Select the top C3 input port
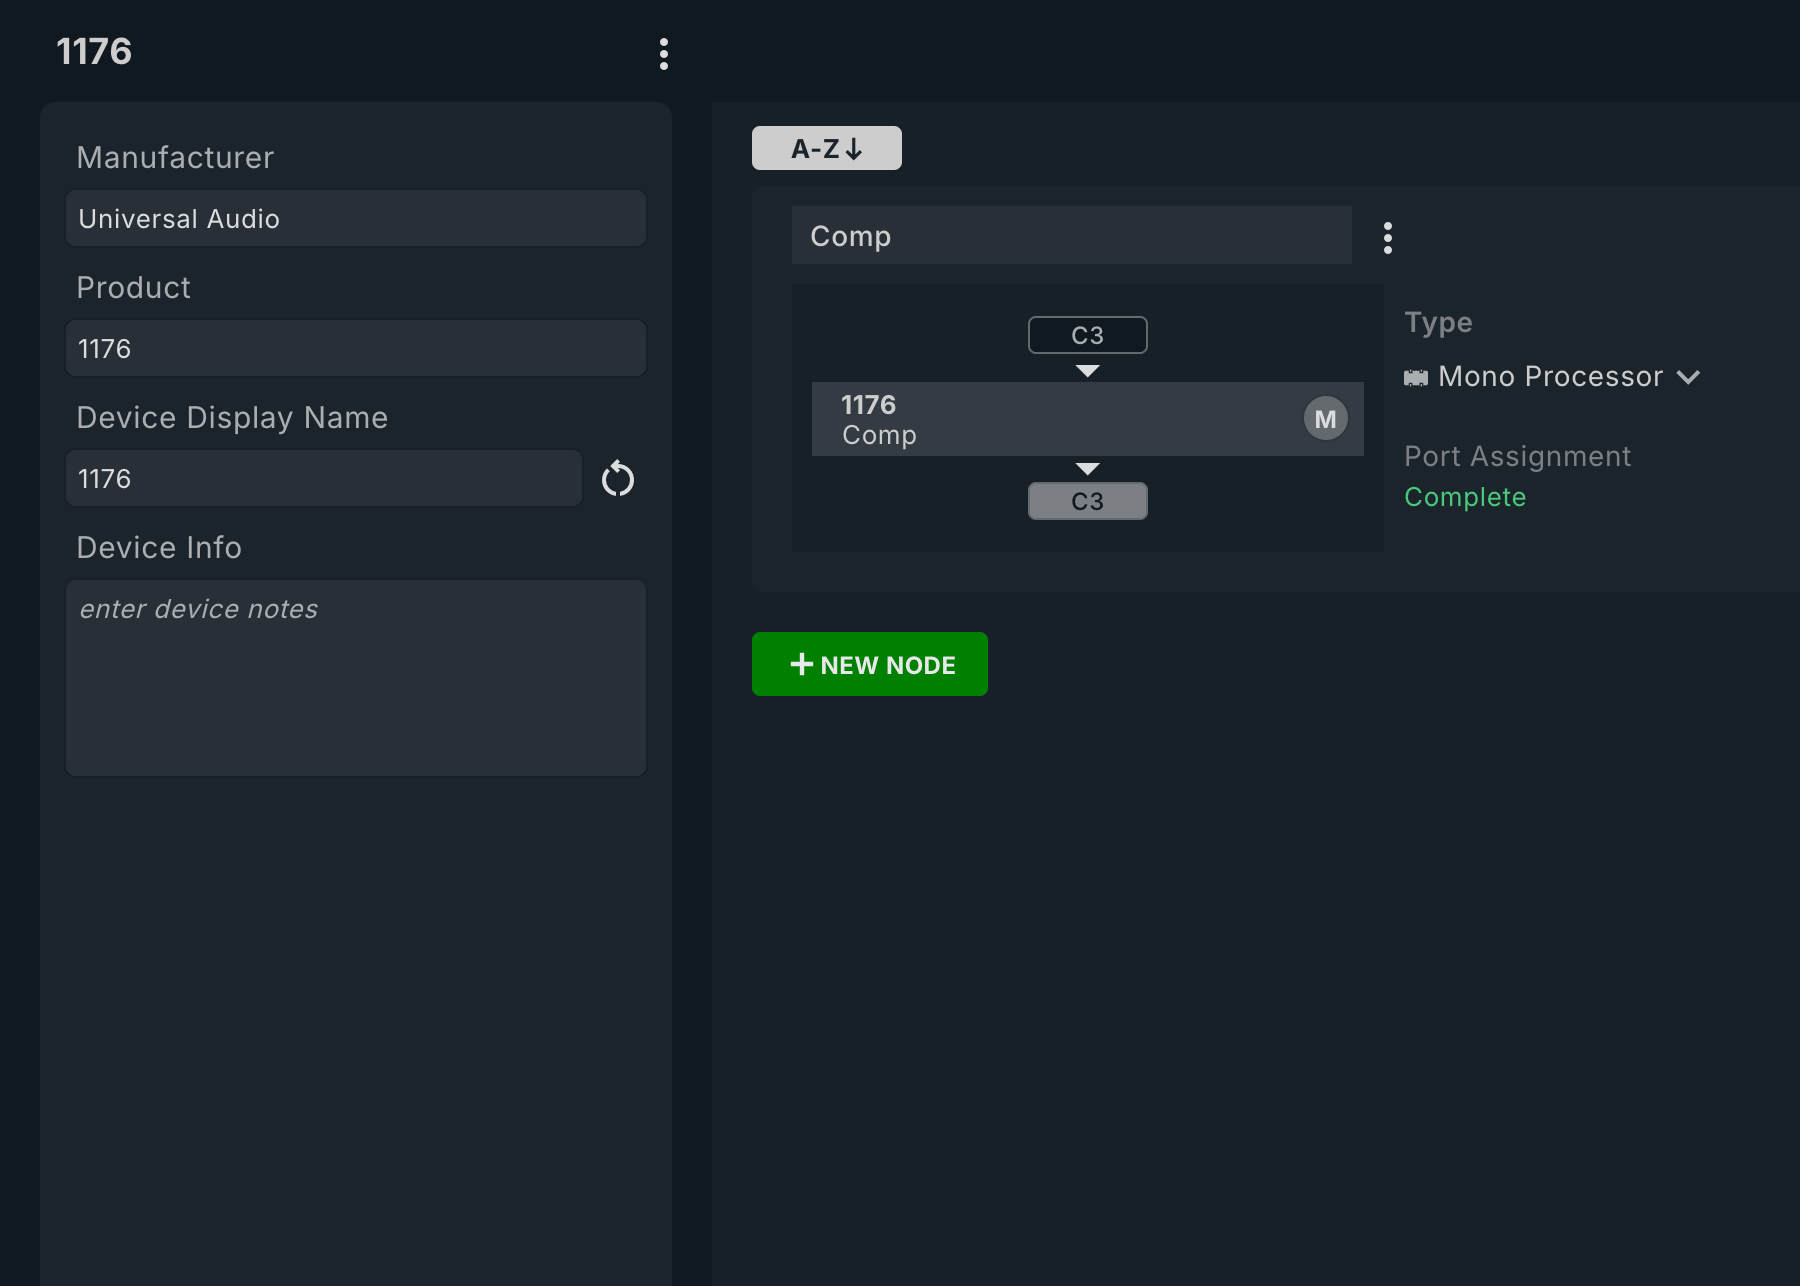The image size is (1800, 1286). pos(1088,335)
